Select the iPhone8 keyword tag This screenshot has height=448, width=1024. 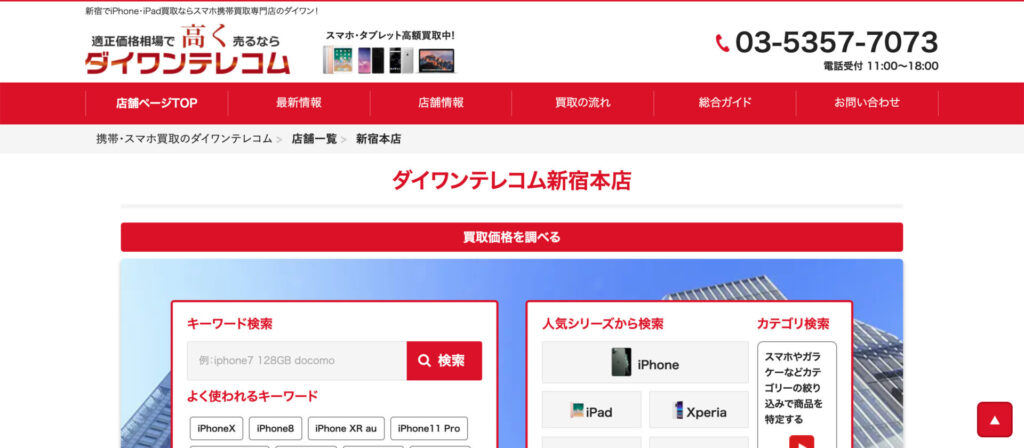pyautogui.click(x=275, y=428)
